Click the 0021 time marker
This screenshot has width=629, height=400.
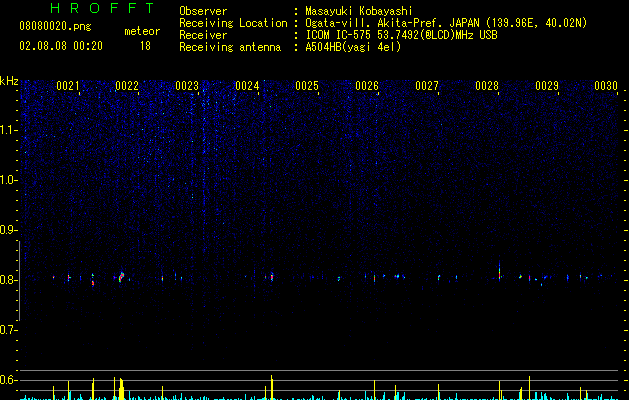pos(67,86)
